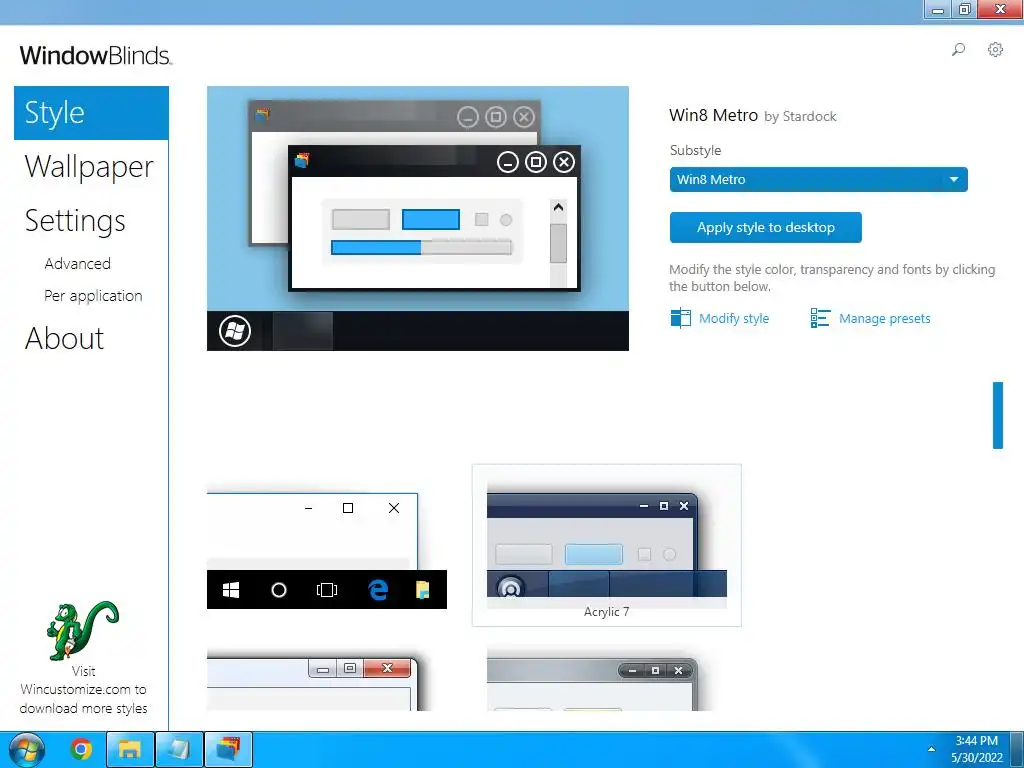Viewport: 1024px width, 768px height.
Task: Click the large Win8 Metro preview image
Action: point(418,219)
